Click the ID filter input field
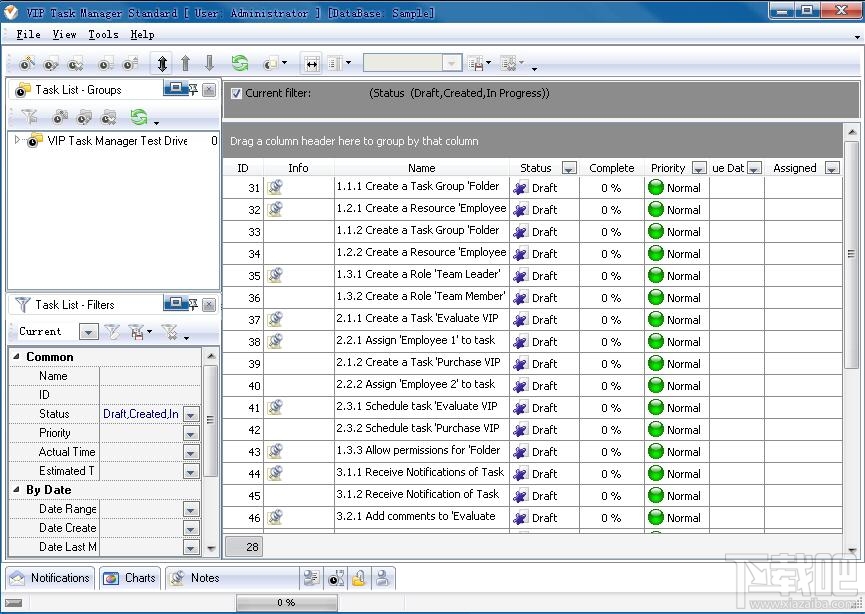This screenshot has width=865, height=614. pyautogui.click(x=150, y=395)
